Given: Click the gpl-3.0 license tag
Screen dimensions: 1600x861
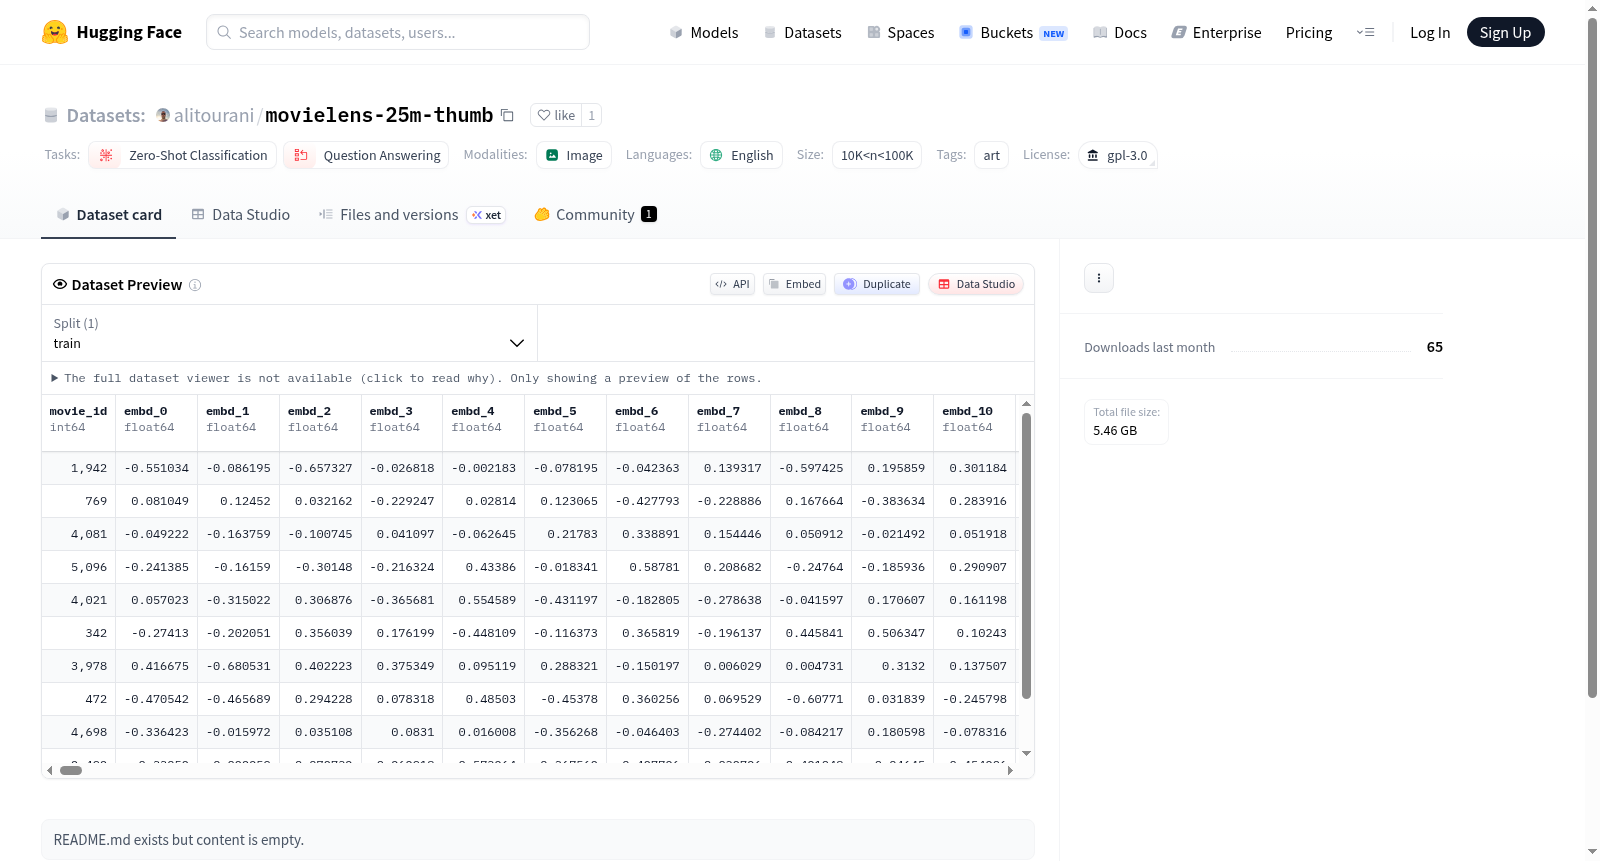Looking at the screenshot, I should (x=1118, y=155).
